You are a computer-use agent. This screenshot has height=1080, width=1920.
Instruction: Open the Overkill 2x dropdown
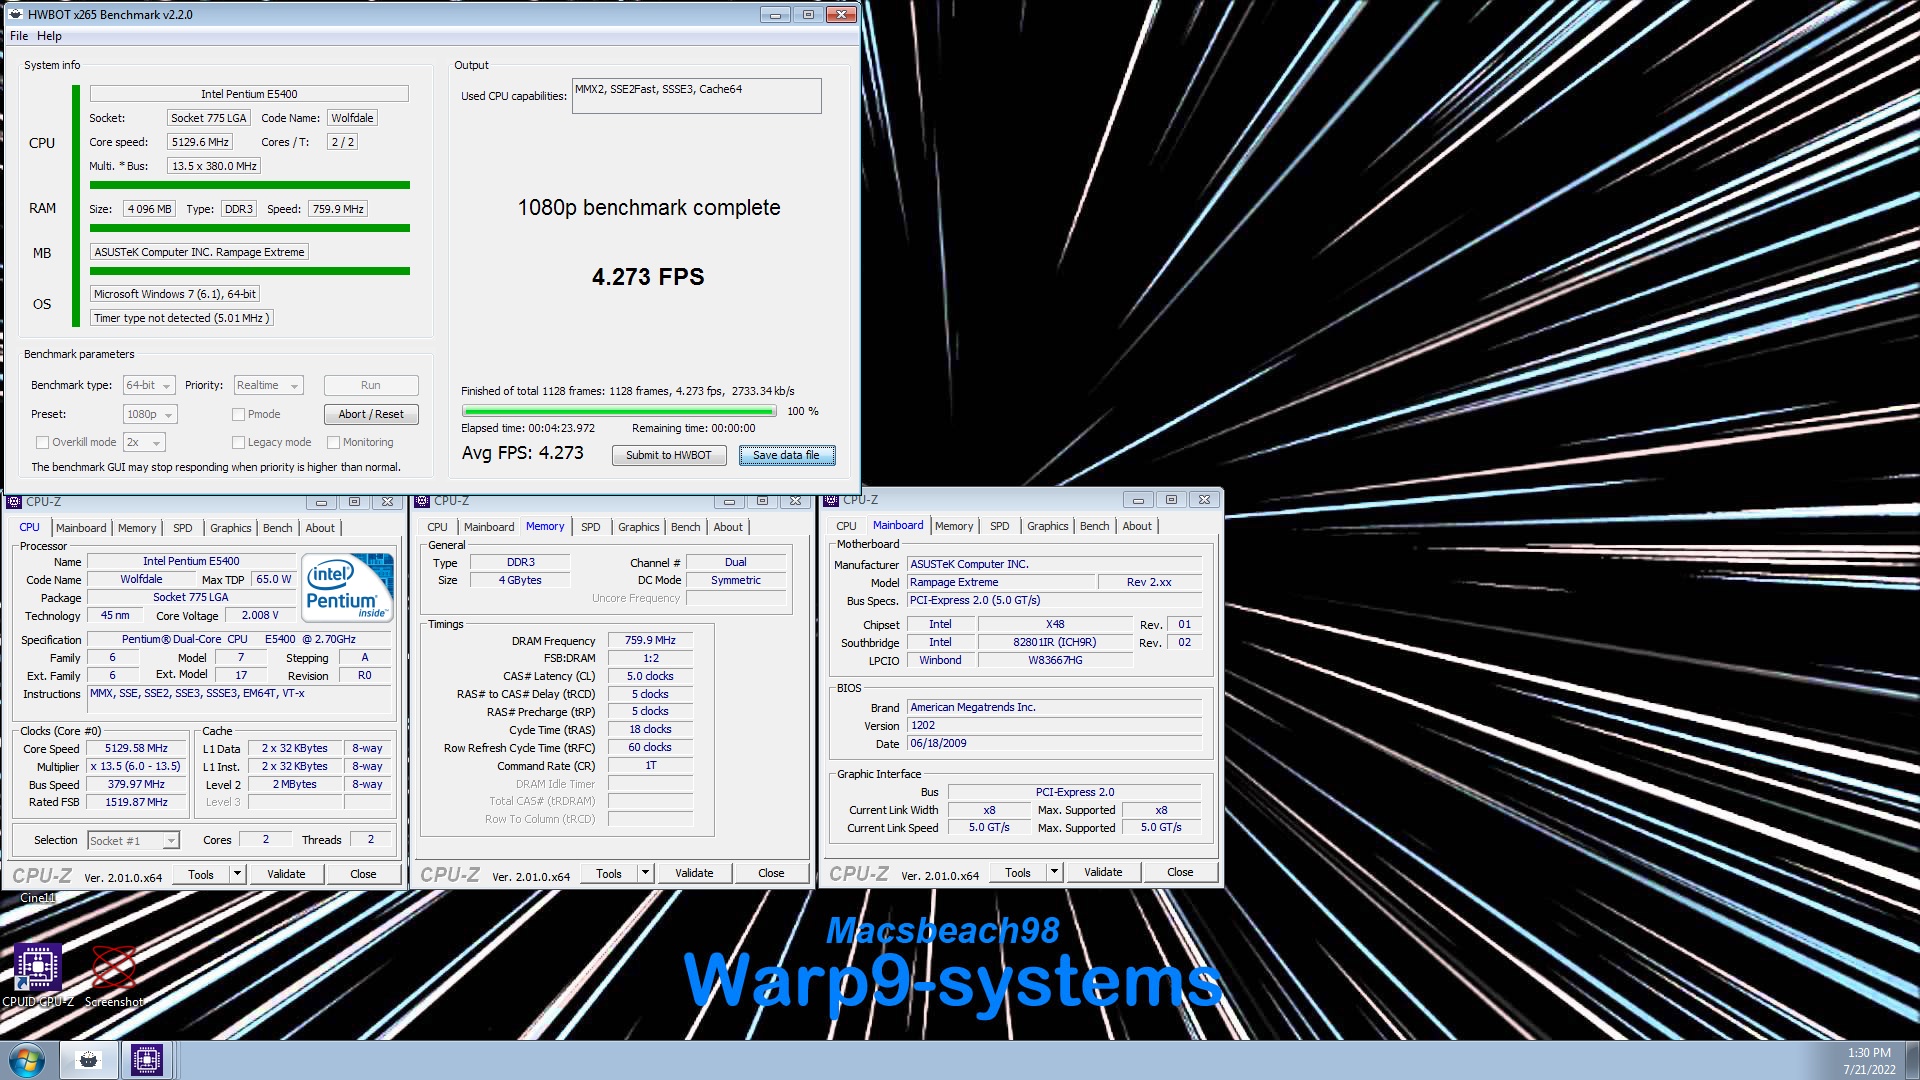tap(144, 442)
